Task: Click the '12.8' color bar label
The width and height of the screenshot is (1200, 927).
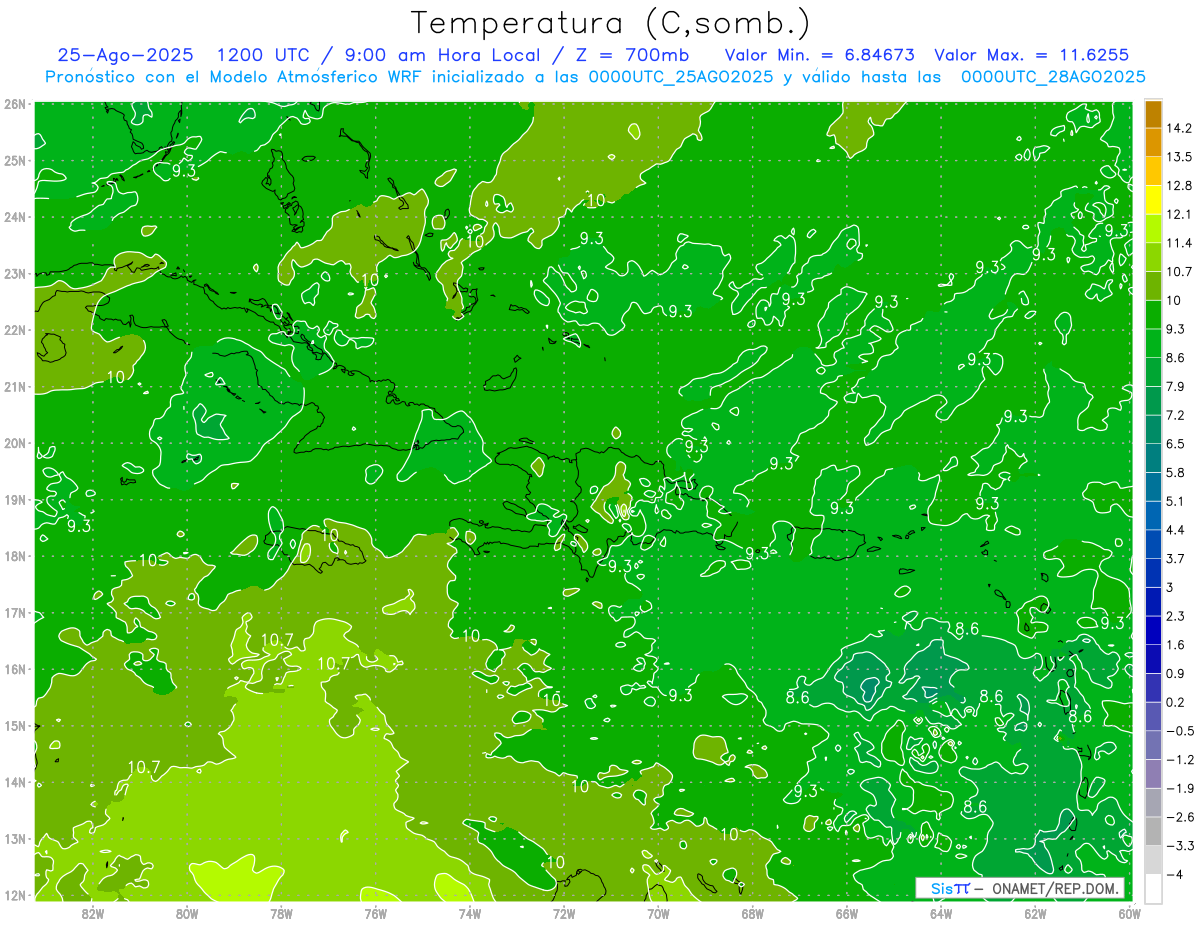Action: click(1177, 186)
